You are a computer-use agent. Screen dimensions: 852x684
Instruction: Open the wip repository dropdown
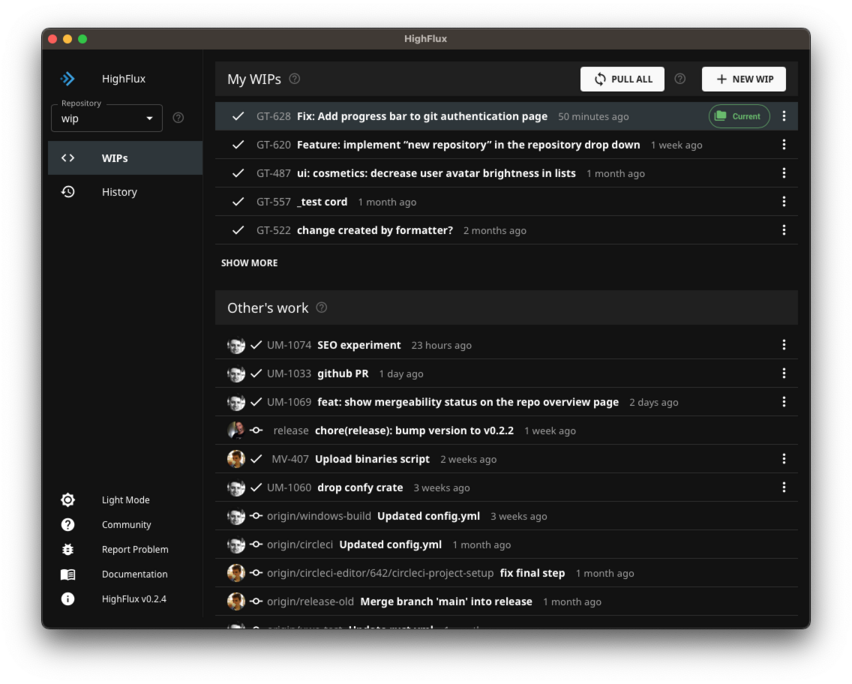tap(107, 118)
